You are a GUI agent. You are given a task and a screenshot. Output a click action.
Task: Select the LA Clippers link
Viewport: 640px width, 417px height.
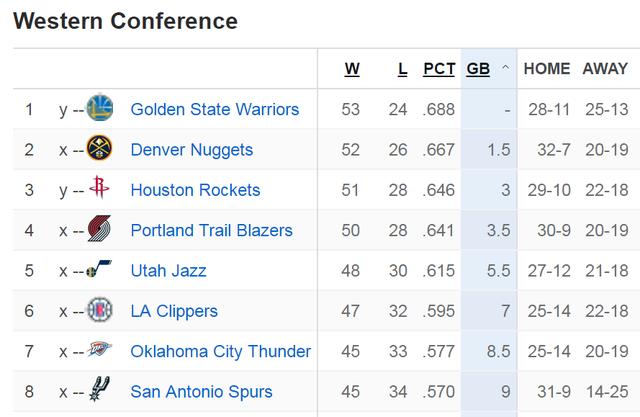coord(174,311)
